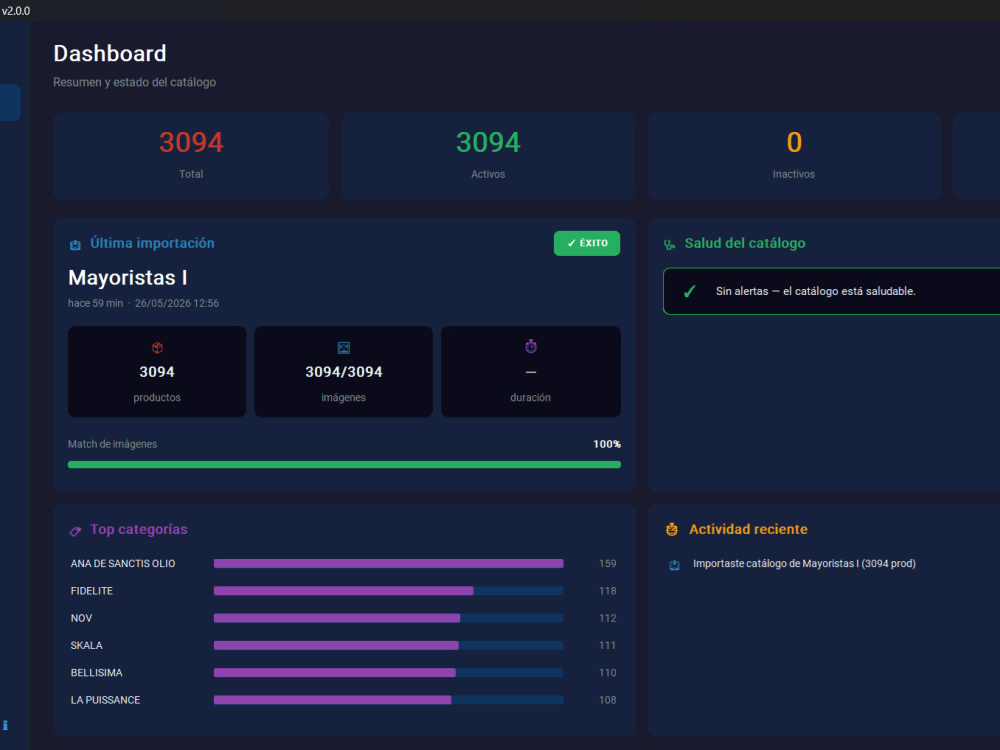The image size is (1000, 750).
Task: Click the SKALA category name
Action: tap(87, 645)
